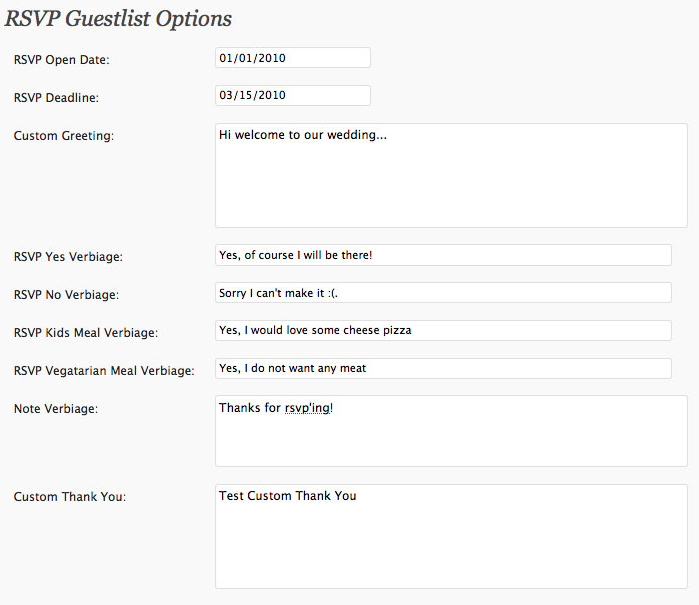Click the "RSVP Kids Meal Verbiage:" label
This screenshot has width=699, height=605.
click(x=86, y=332)
